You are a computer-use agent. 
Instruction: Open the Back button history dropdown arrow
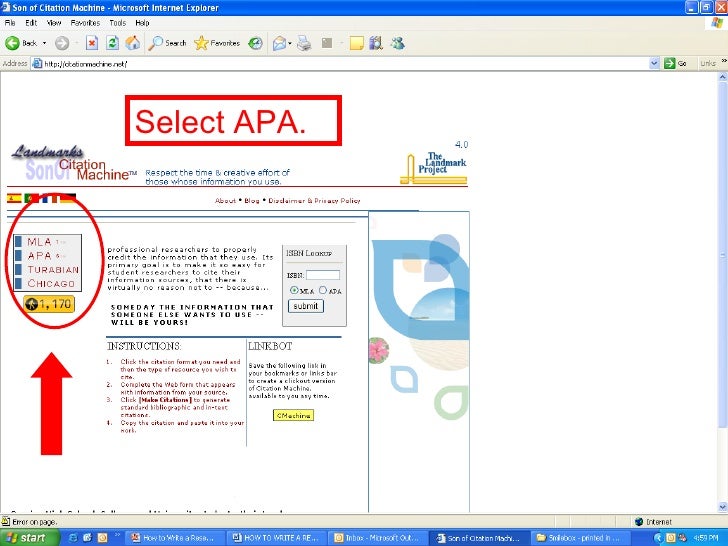[x=45, y=43]
